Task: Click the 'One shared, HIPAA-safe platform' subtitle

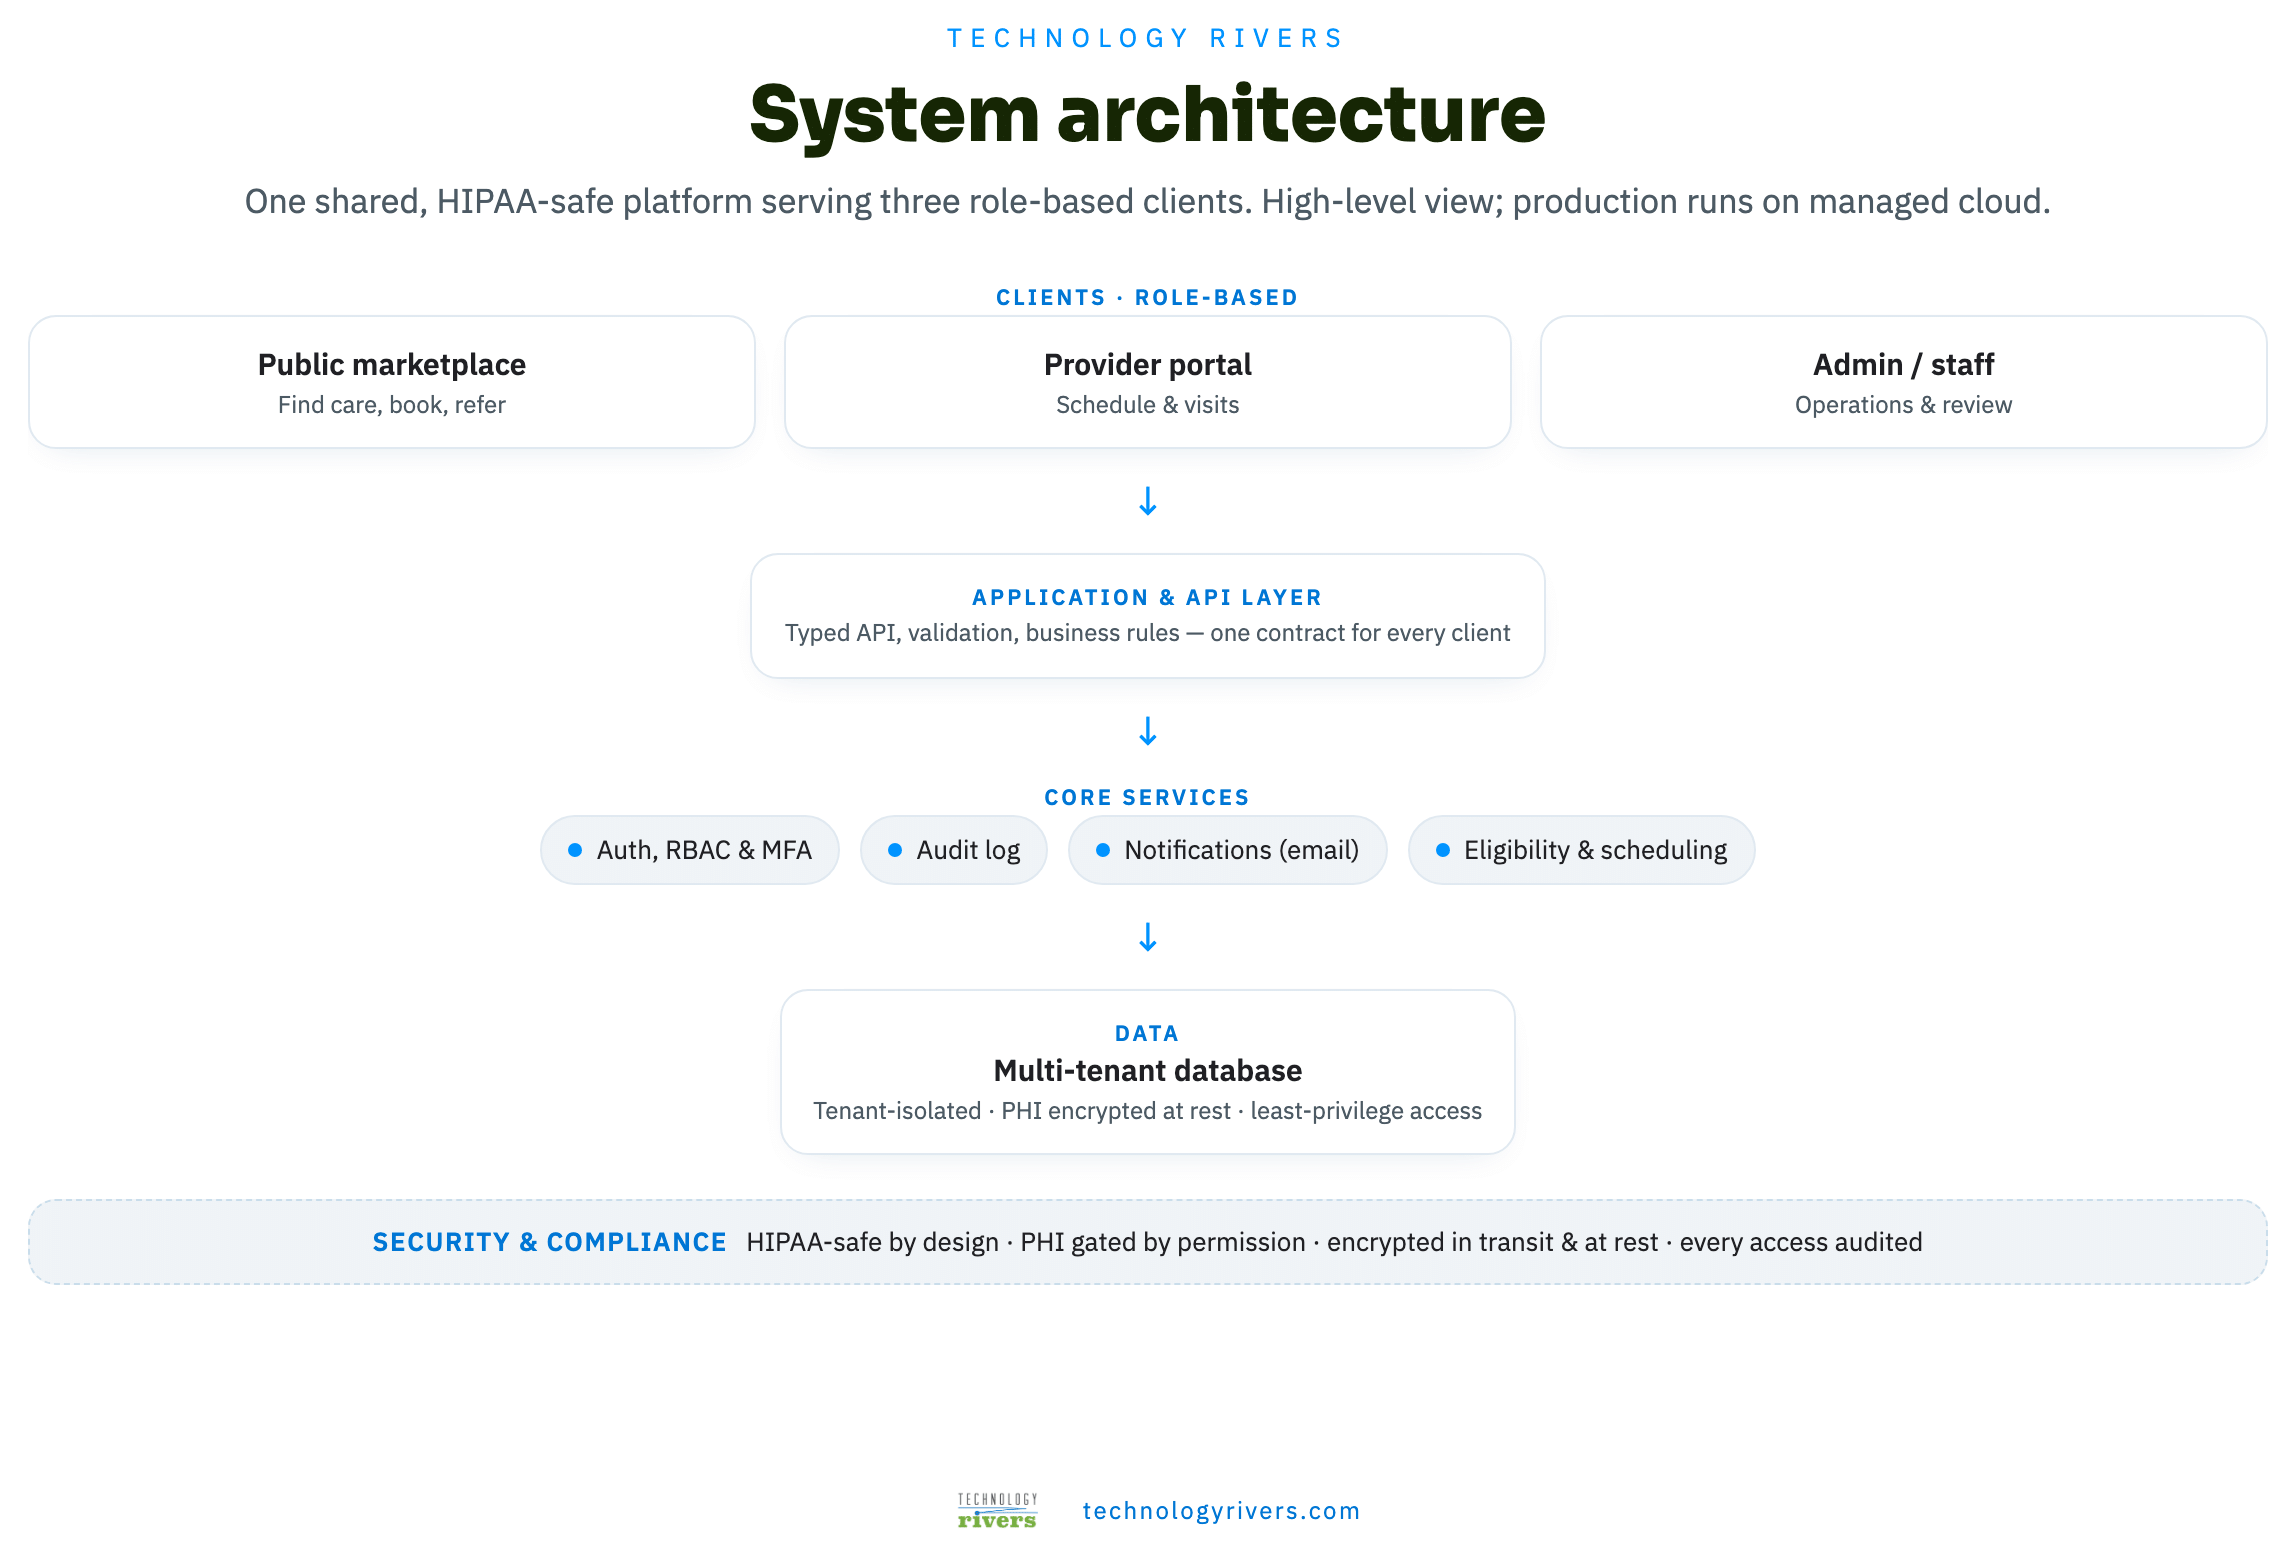Action: pos(1148,202)
